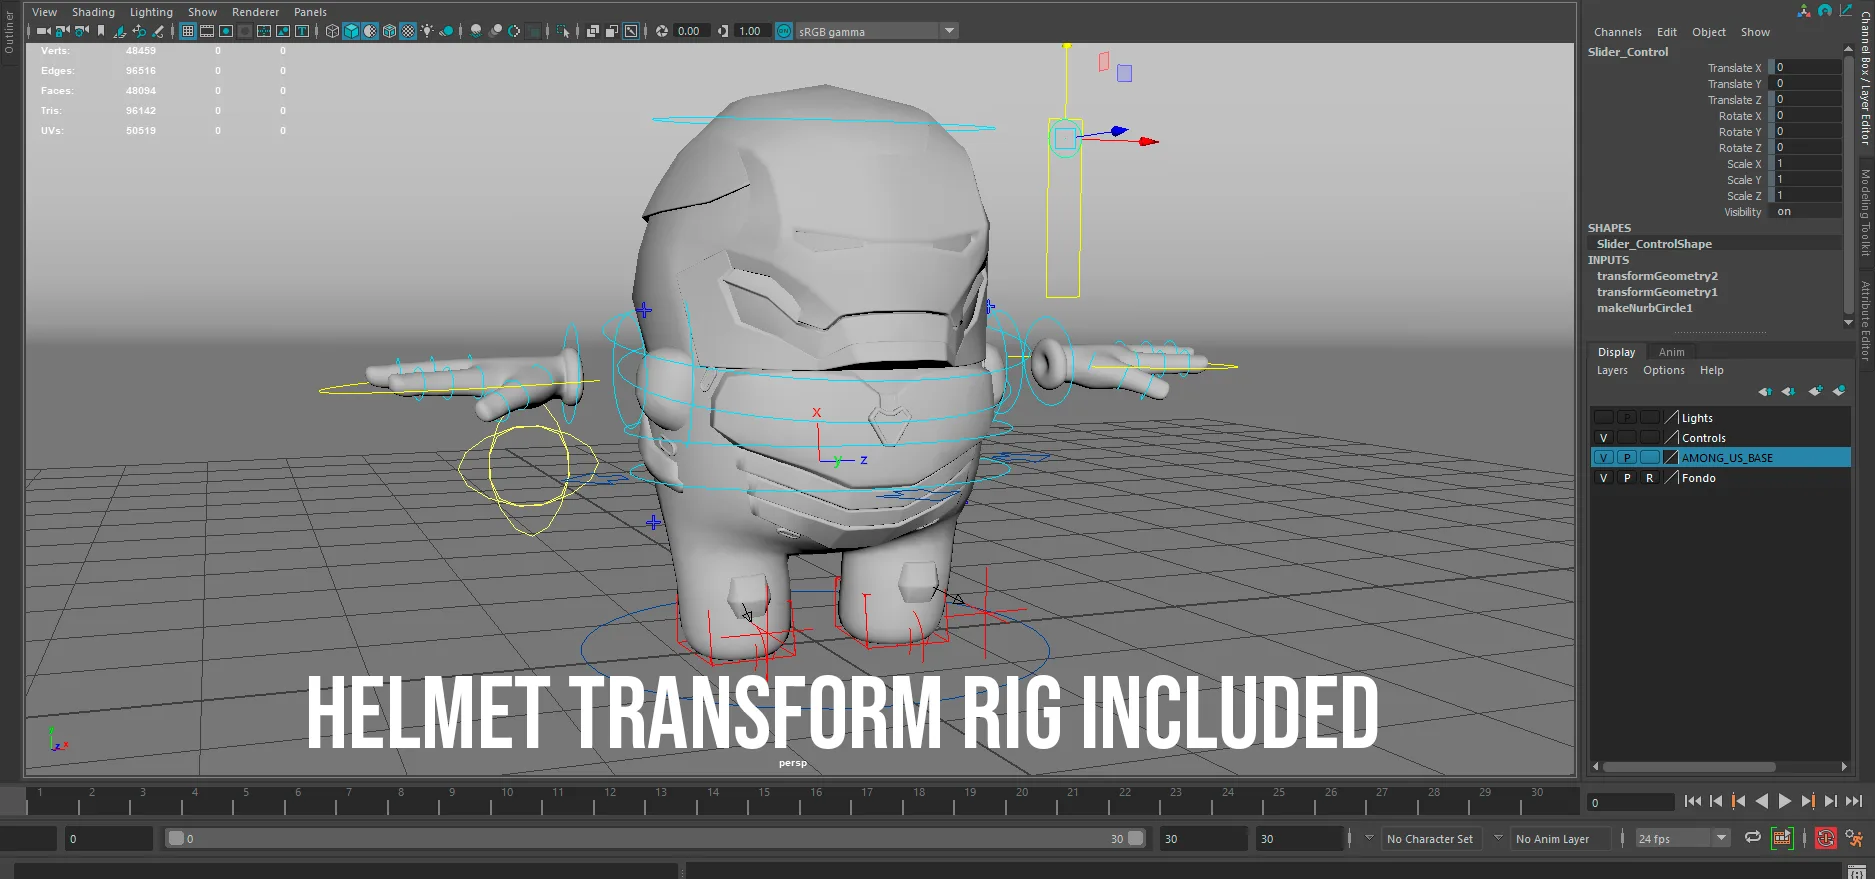The height and width of the screenshot is (879, 1875).
Task: Open the Object menu in Channel Box
Action: tap(1709, 32)
